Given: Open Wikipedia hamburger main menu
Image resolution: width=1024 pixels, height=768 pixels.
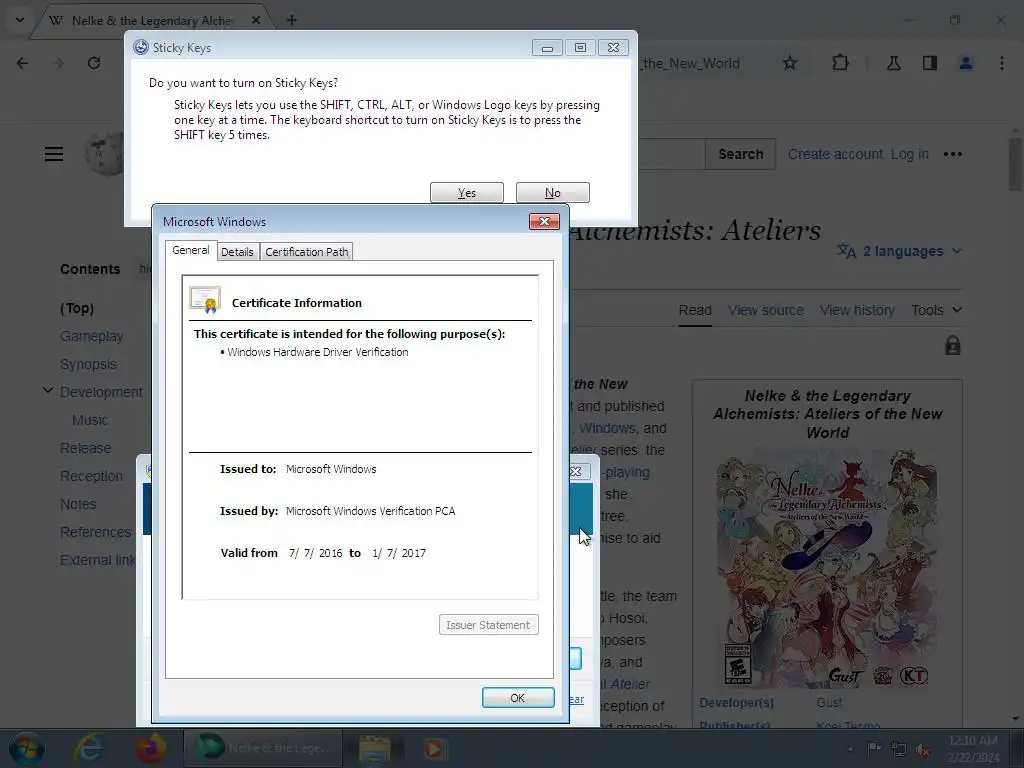Looking at the screenshot, I should [x=54, y=154].
